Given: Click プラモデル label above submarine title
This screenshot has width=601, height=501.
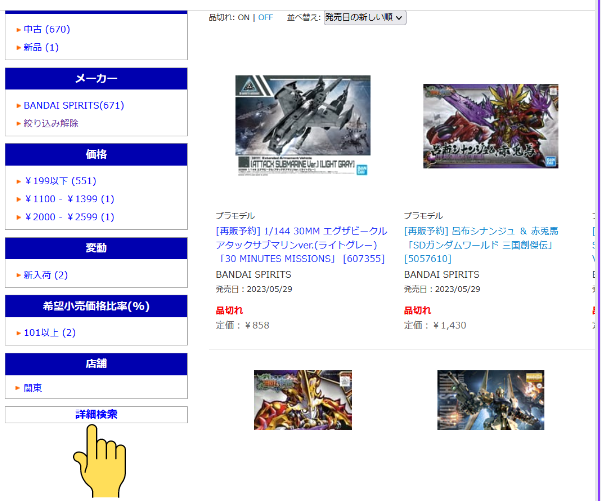Looking at the screenshot, I should click(x=235, y=216).
